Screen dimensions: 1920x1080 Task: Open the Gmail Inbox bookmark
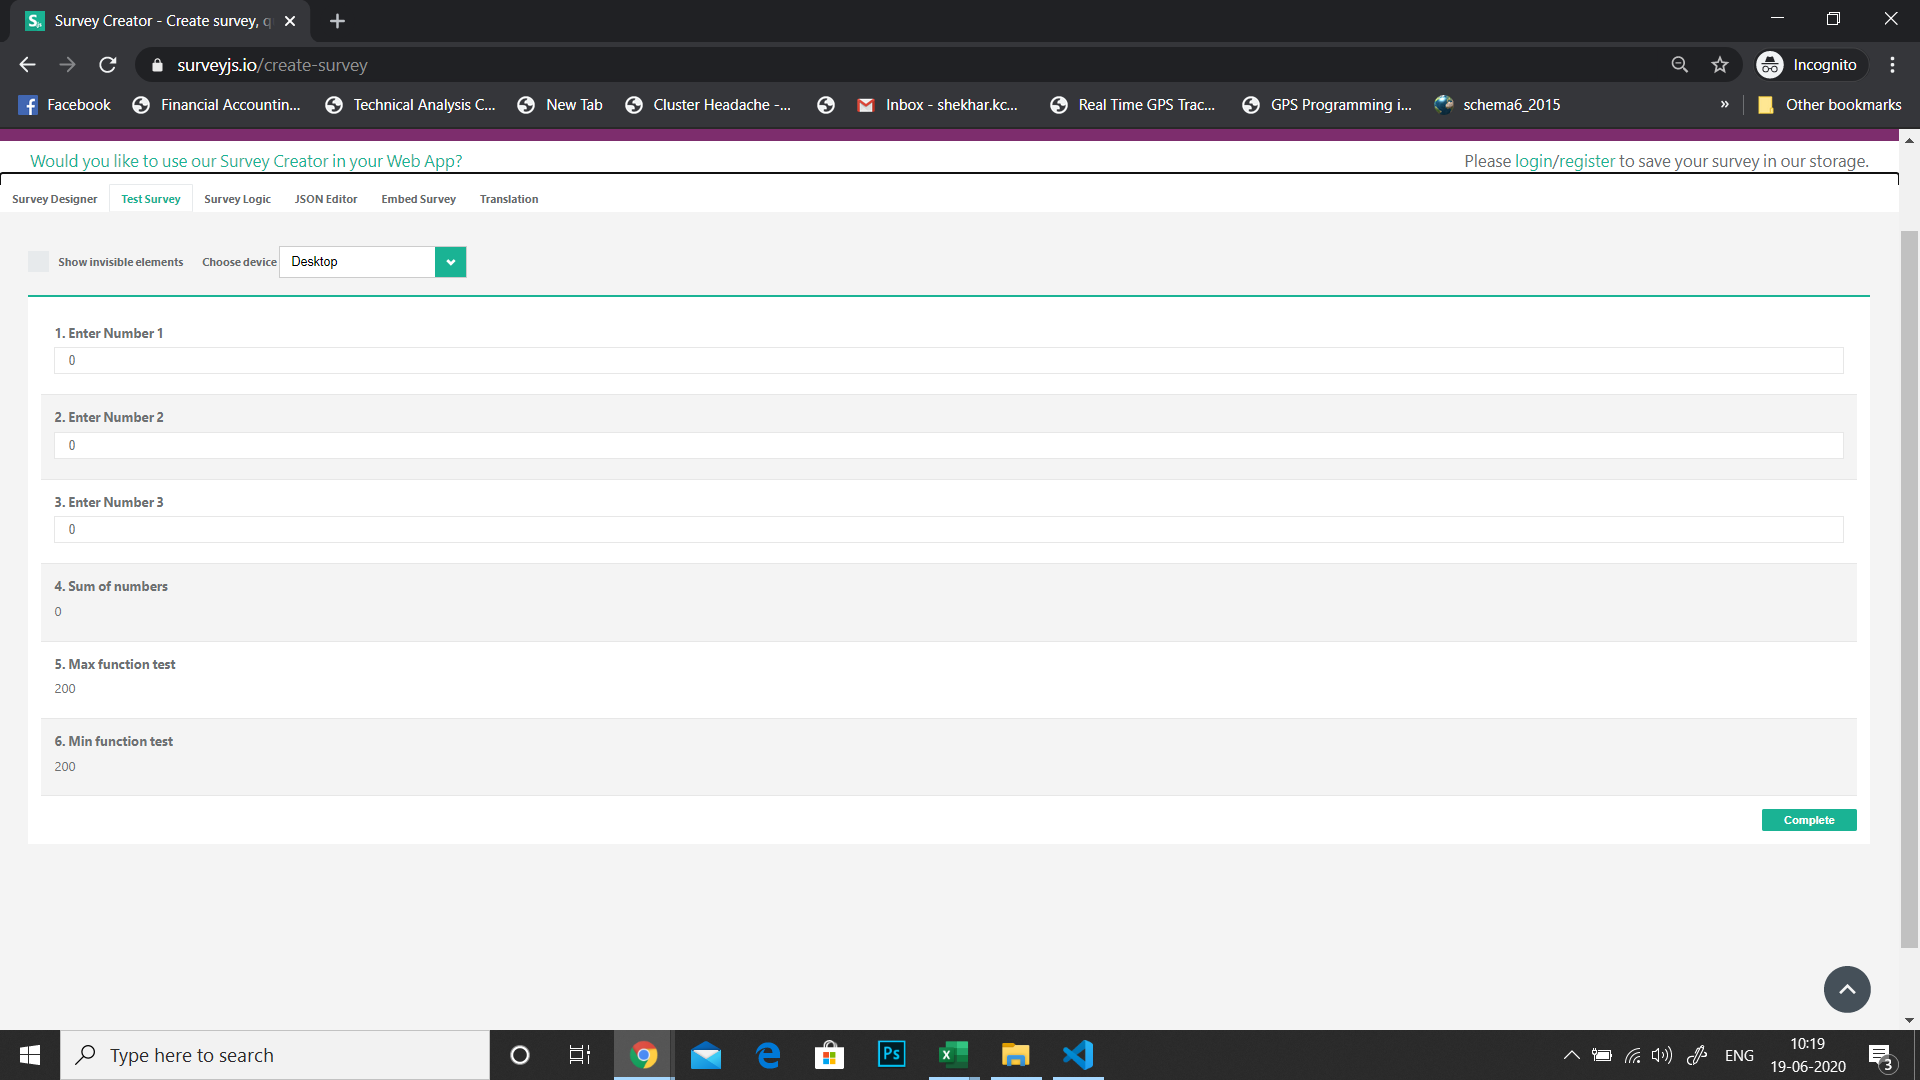click(938, 104)
